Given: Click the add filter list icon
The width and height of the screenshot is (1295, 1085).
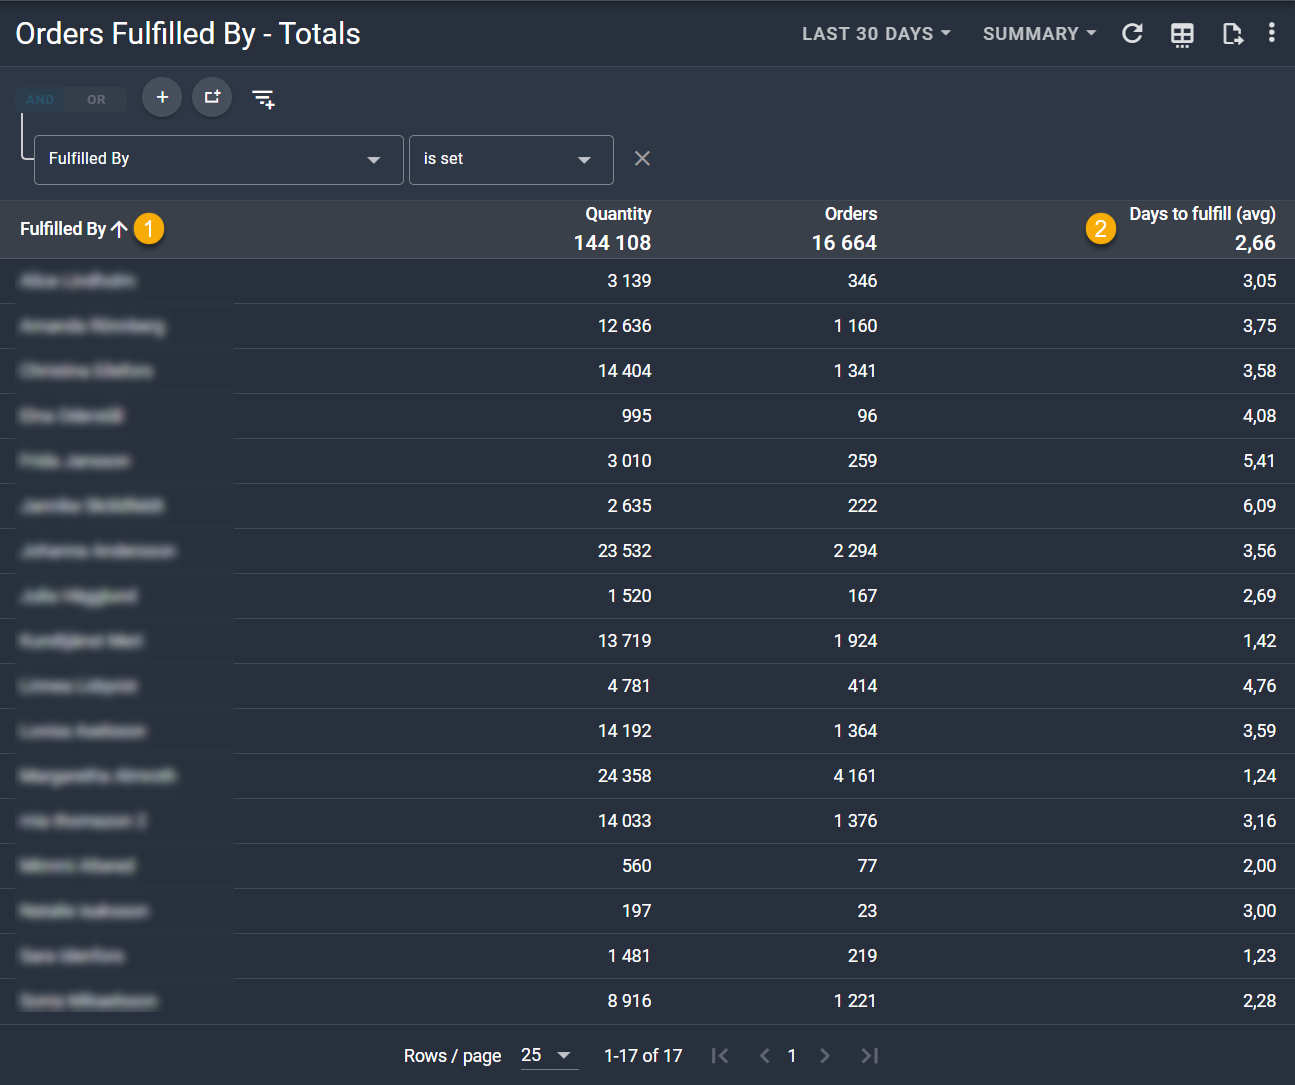Looking at the screenshot, I should click(x=263, y=98).
